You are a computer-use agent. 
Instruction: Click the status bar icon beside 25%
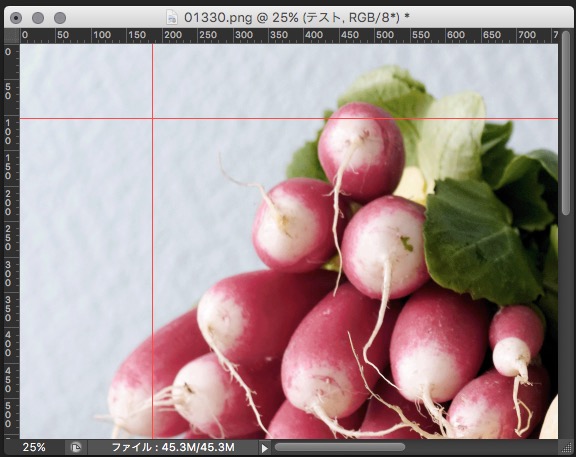[76, 447]
